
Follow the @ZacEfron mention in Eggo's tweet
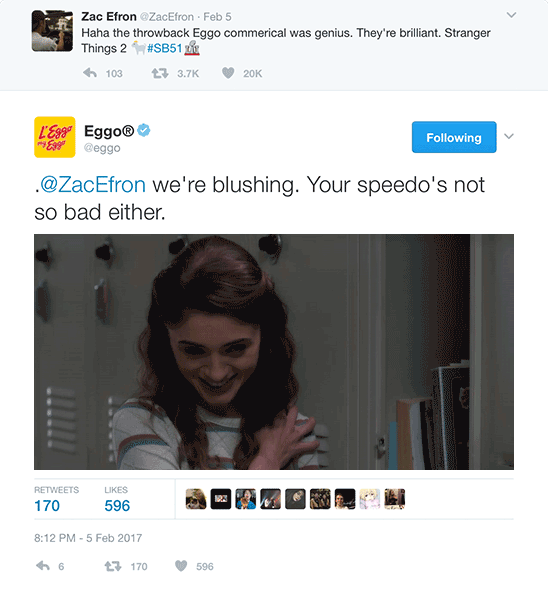click(92, 185)
